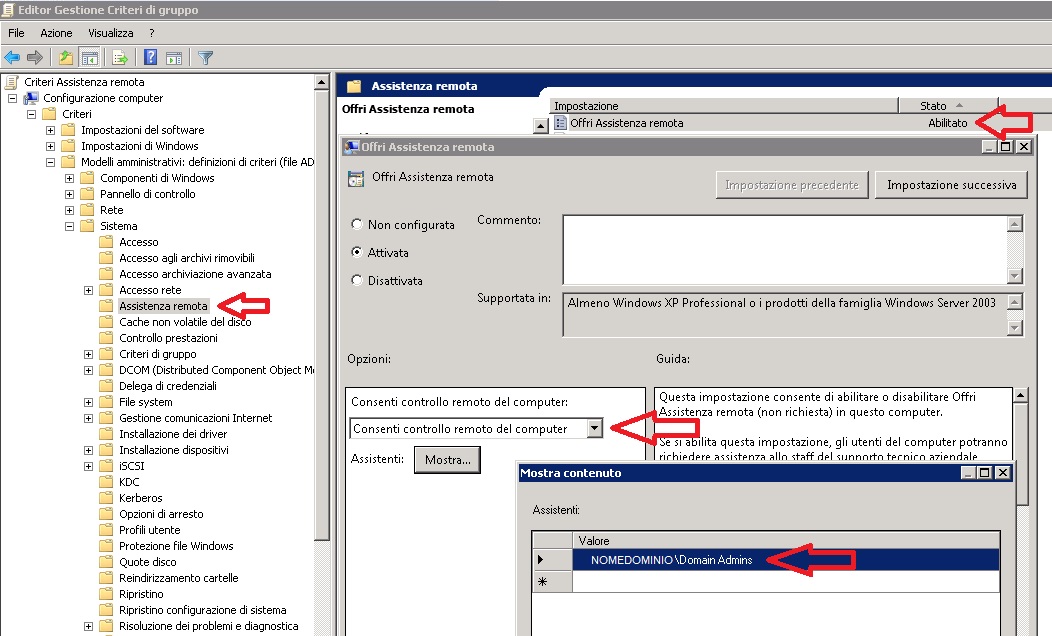Choose the 'Disattivata' radio button
The height and width of the screenshot is (636, 1052).
pos(356,281)
